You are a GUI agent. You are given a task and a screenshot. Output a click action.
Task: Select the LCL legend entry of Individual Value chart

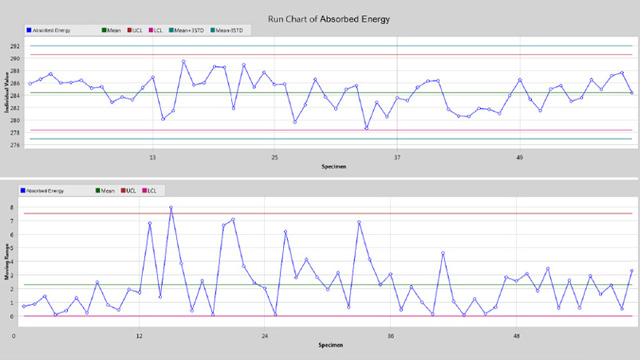pos(156,30)
